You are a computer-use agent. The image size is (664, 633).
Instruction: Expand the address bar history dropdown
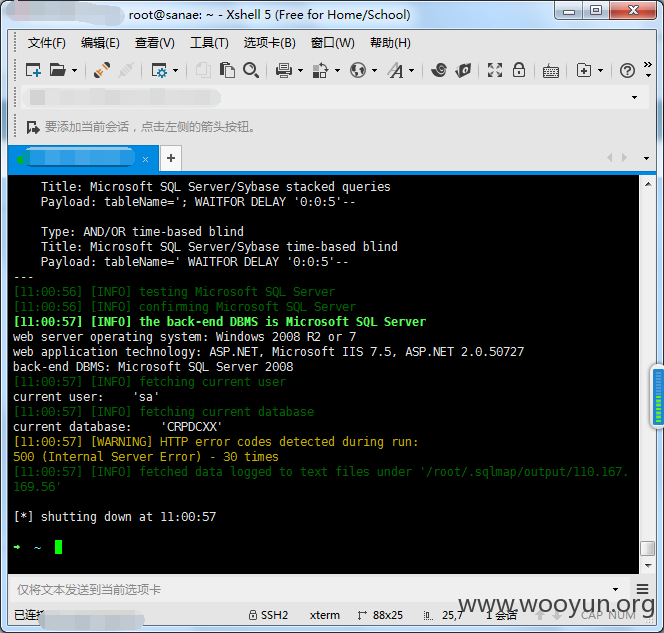(x=634, y=97)
